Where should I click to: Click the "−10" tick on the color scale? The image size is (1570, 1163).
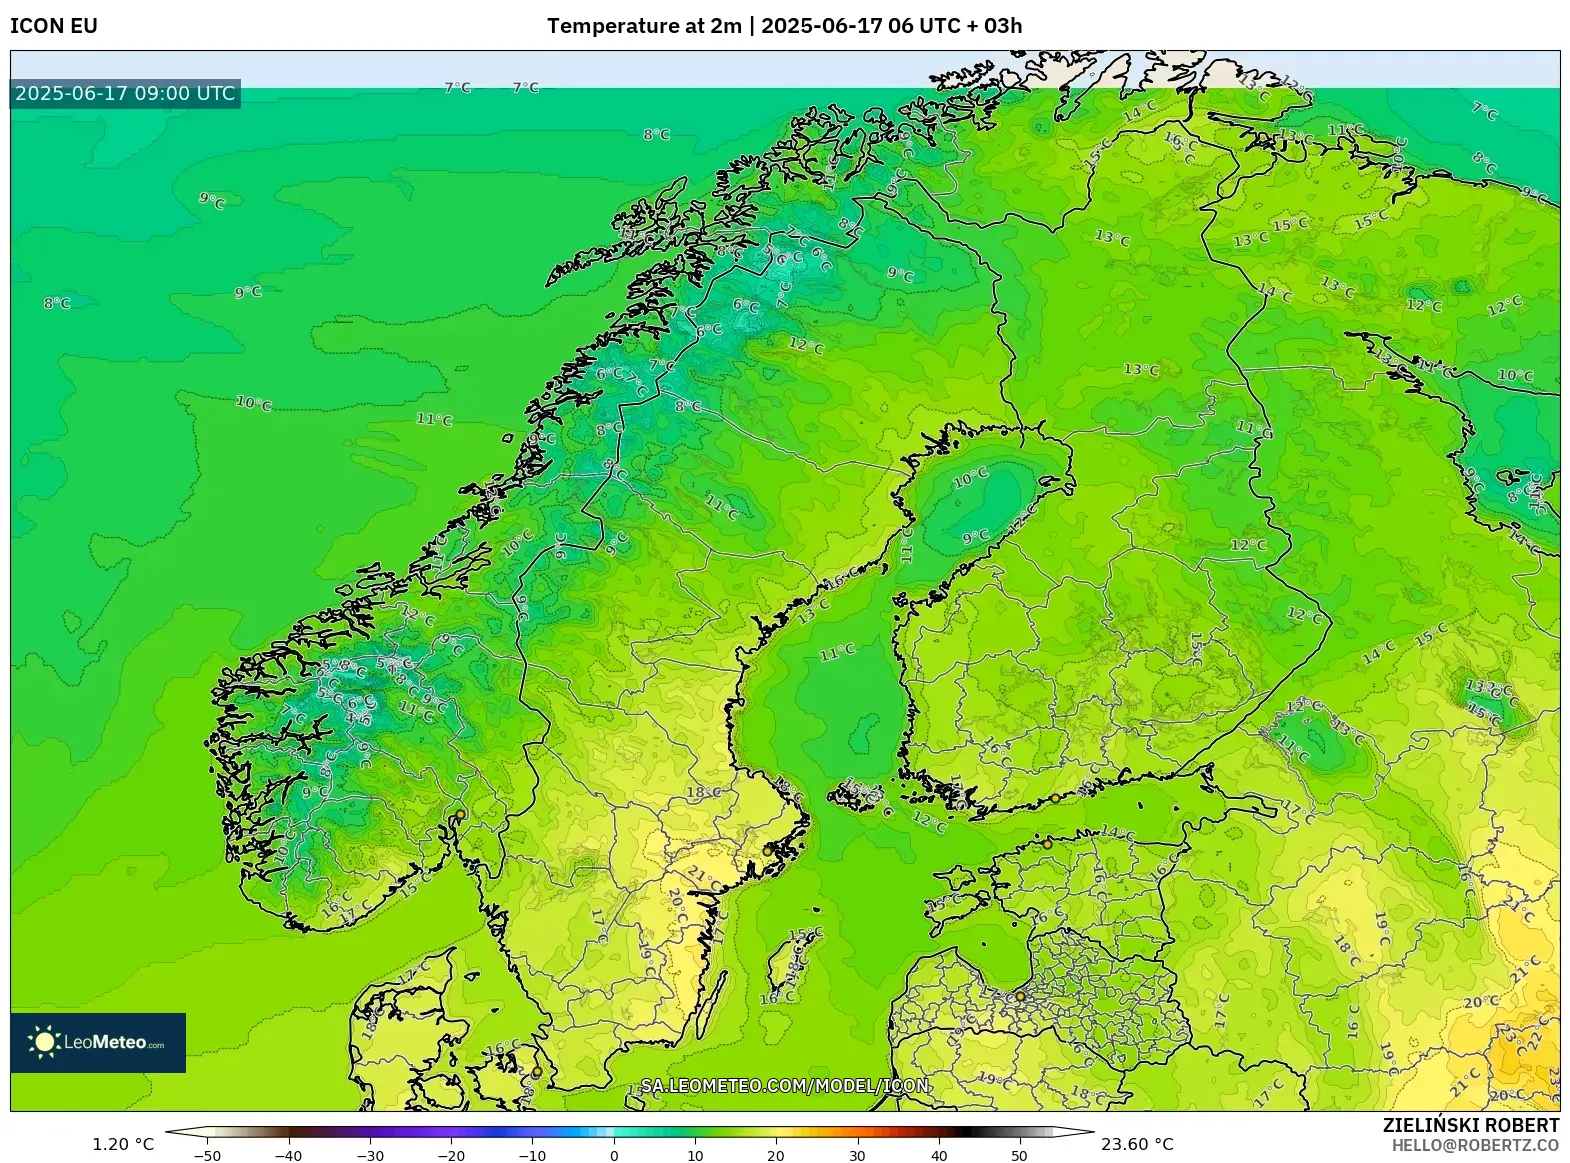tap(532, 1156)
